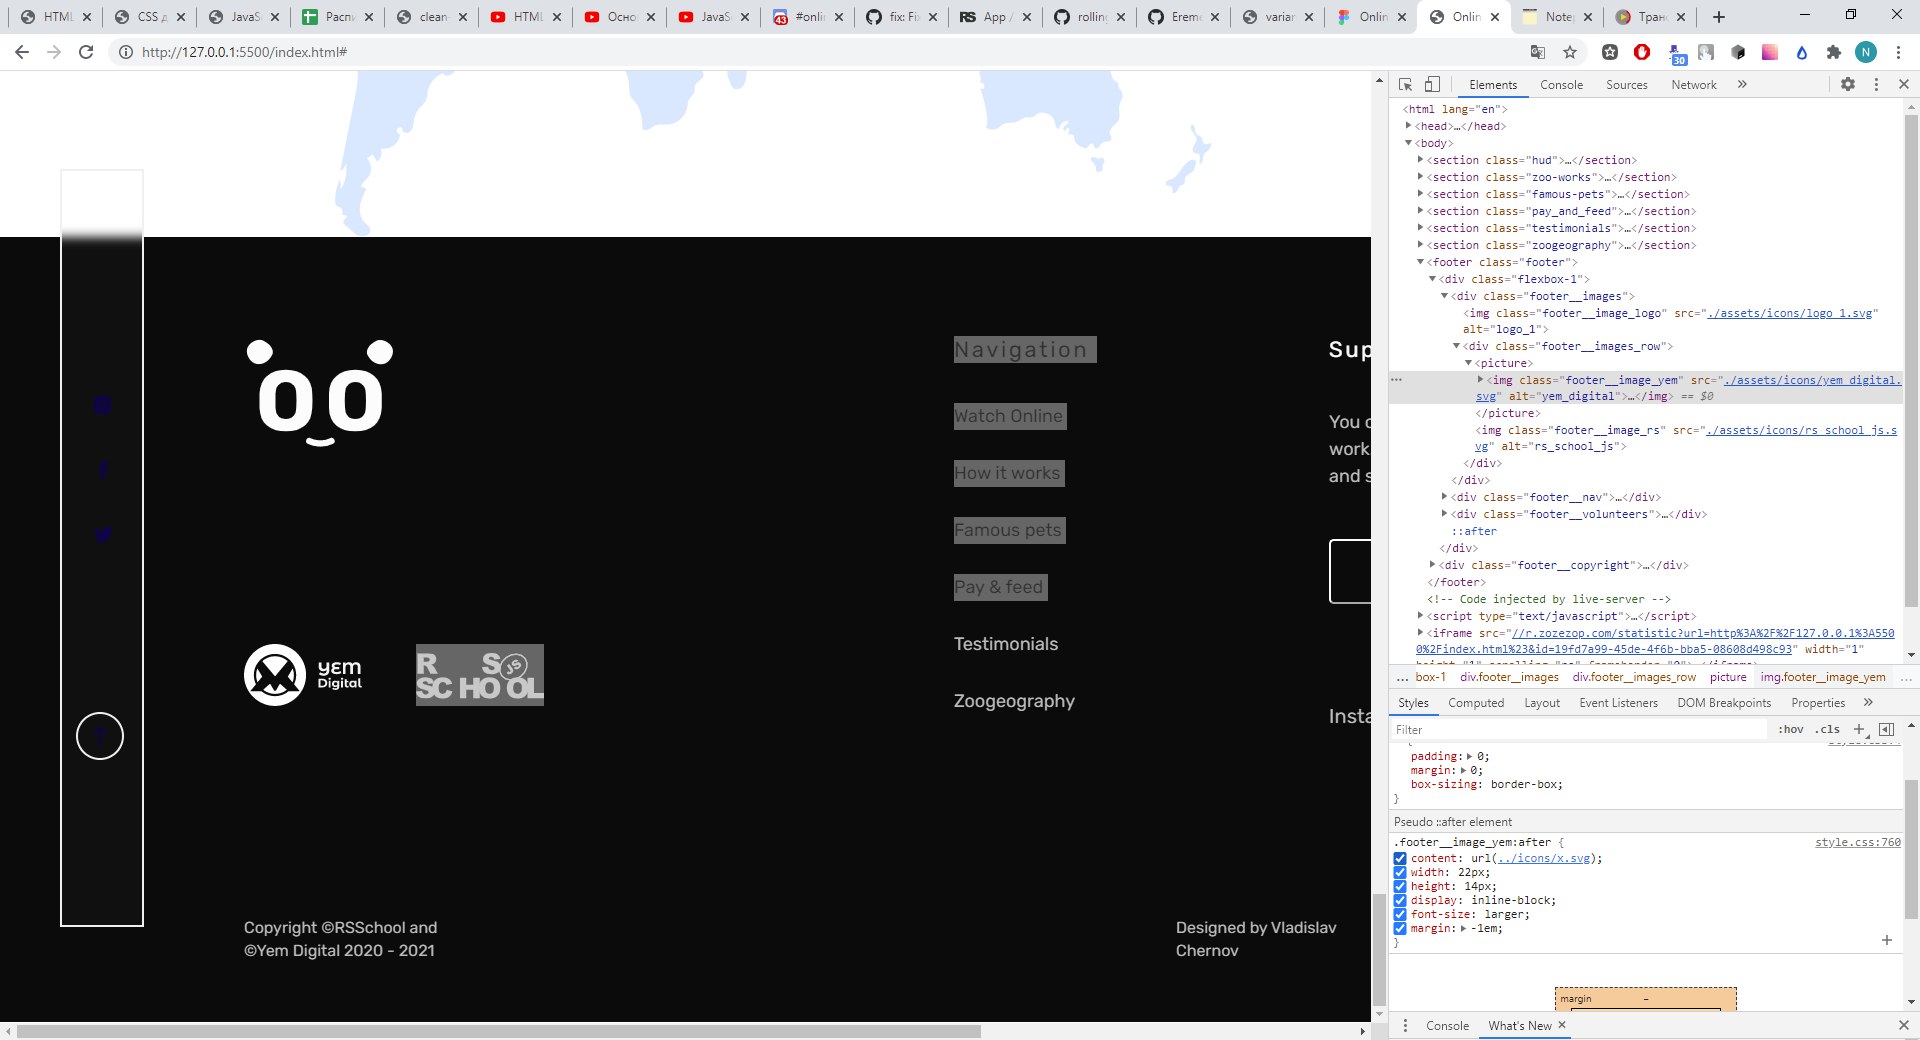Click the address bar URL field
Screen dimensions: 1920x1040
pyautogui.click(x=820, y=52)
